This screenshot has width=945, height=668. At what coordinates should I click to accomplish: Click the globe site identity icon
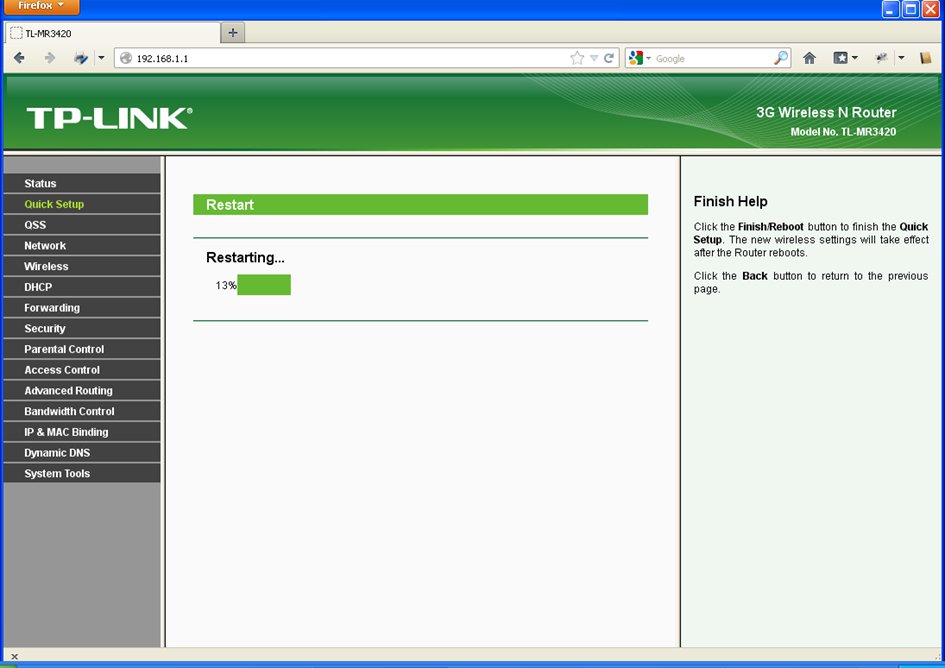click(x=126, y=58)
